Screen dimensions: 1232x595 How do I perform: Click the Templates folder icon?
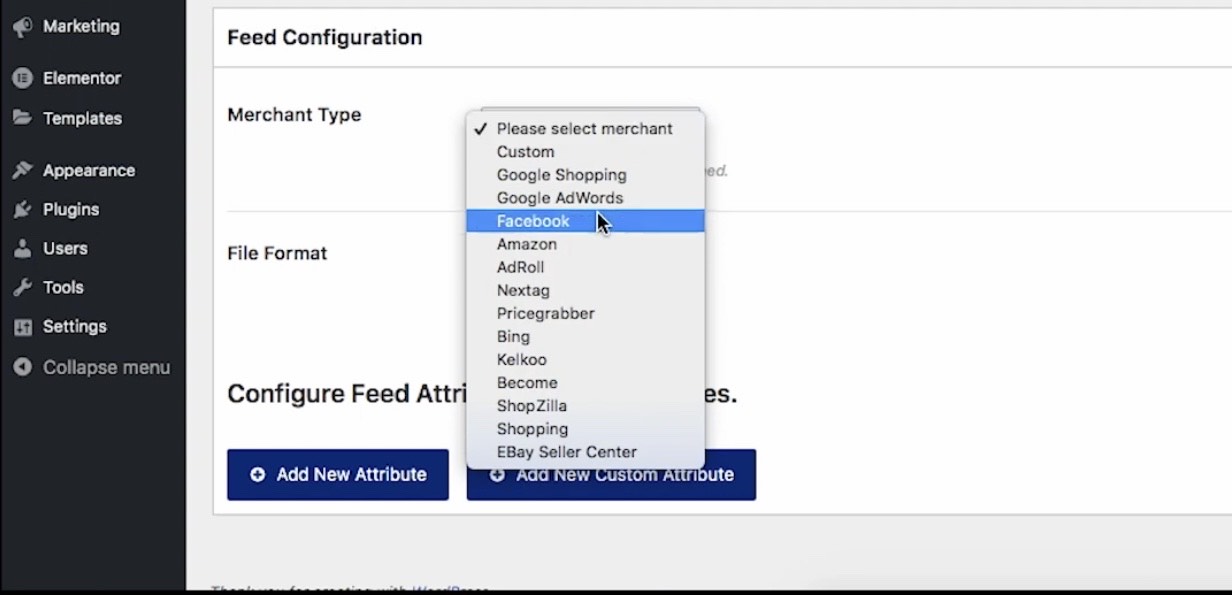point(22,118)
